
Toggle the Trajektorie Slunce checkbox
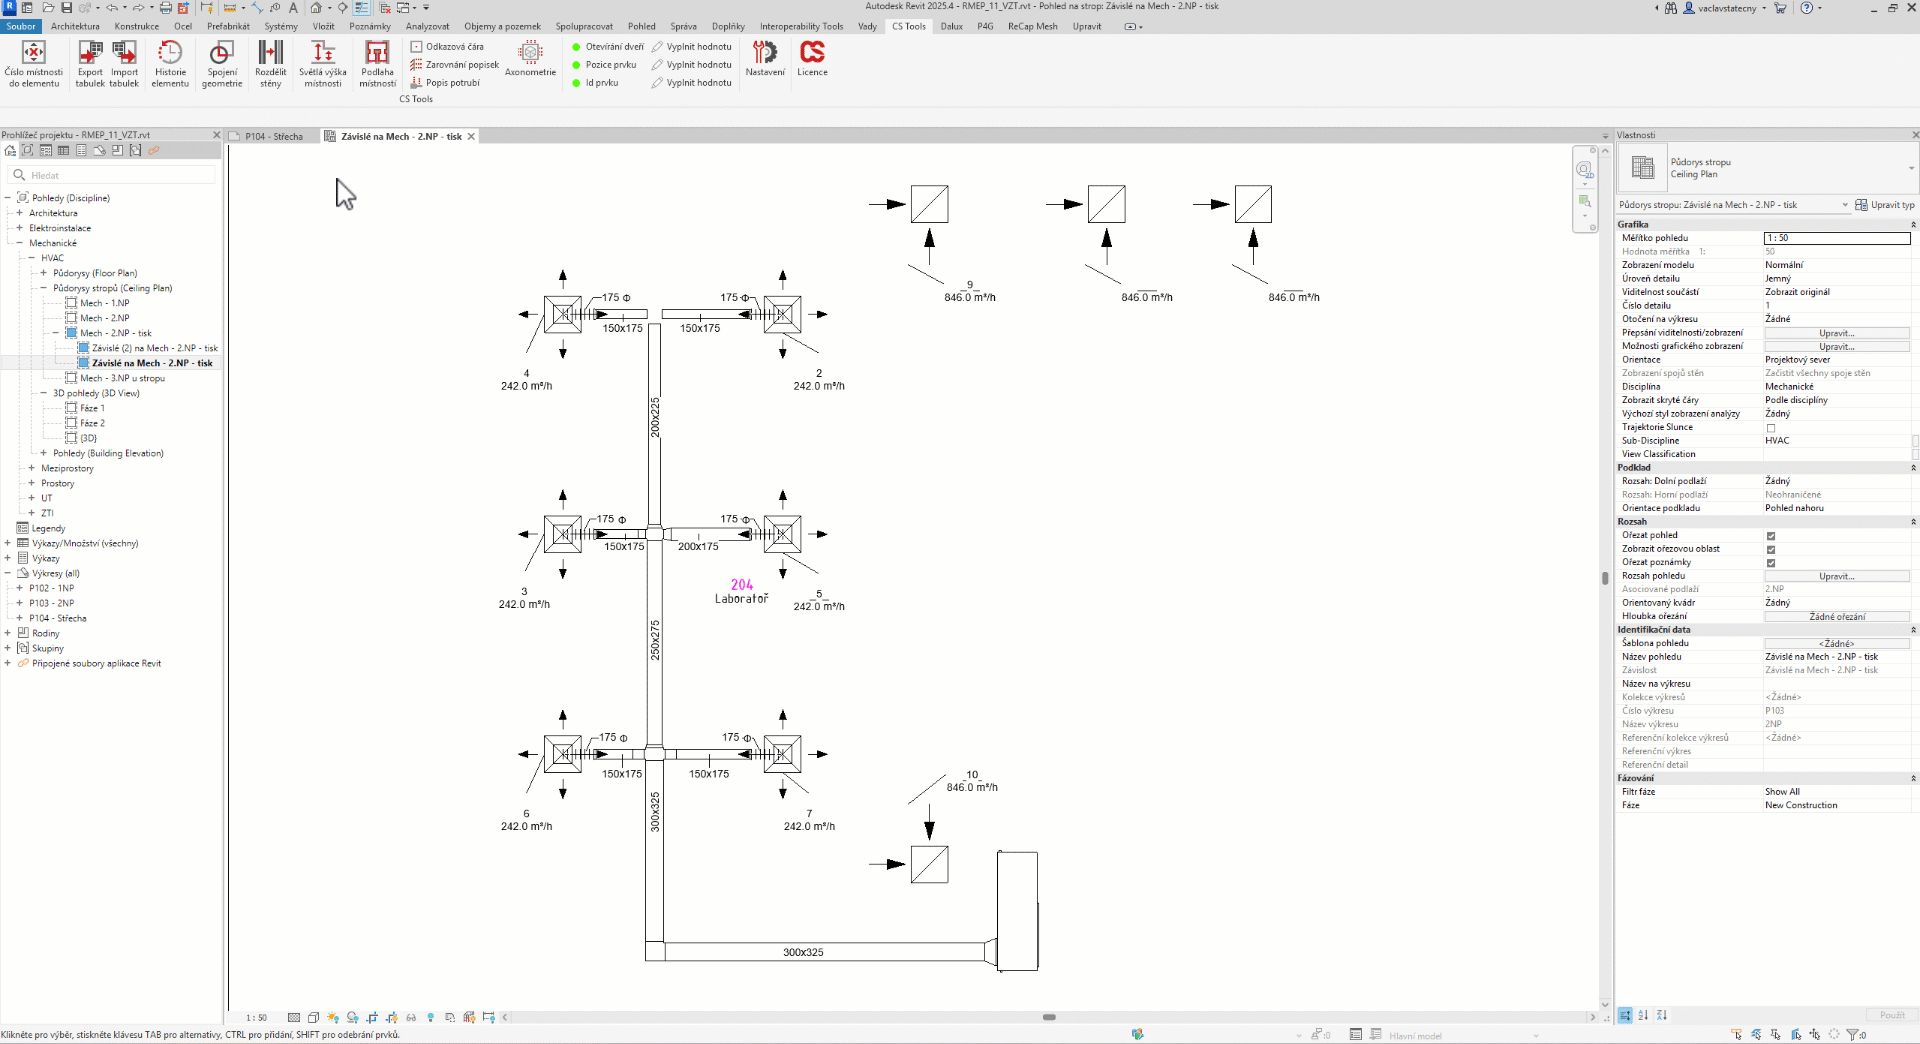(x=1771, y=428)
